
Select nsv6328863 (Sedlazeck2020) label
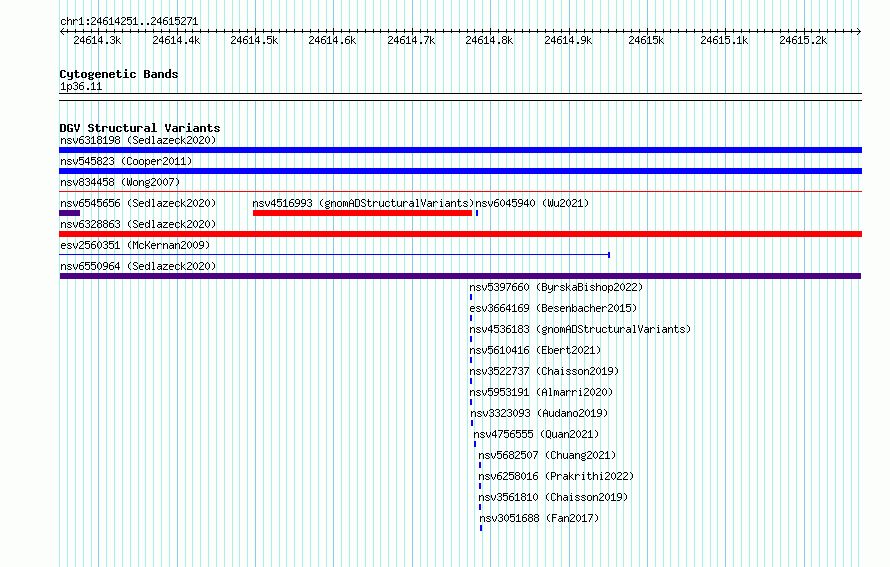[138, 224]
